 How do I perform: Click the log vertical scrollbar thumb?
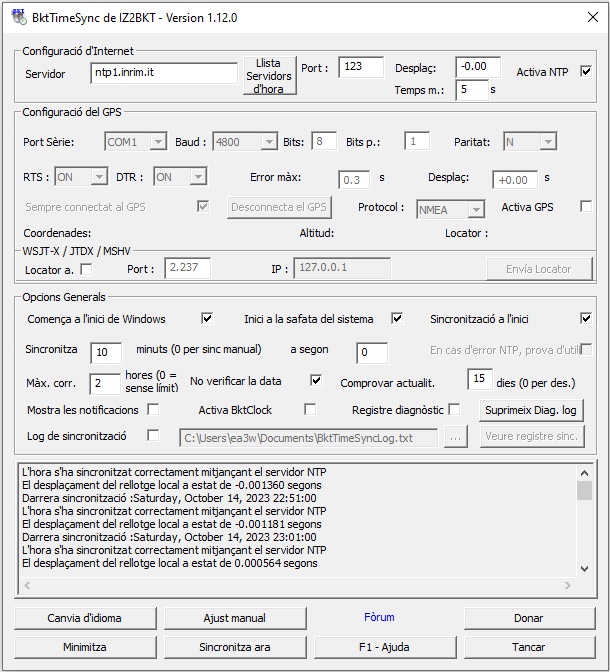(584, 491)
